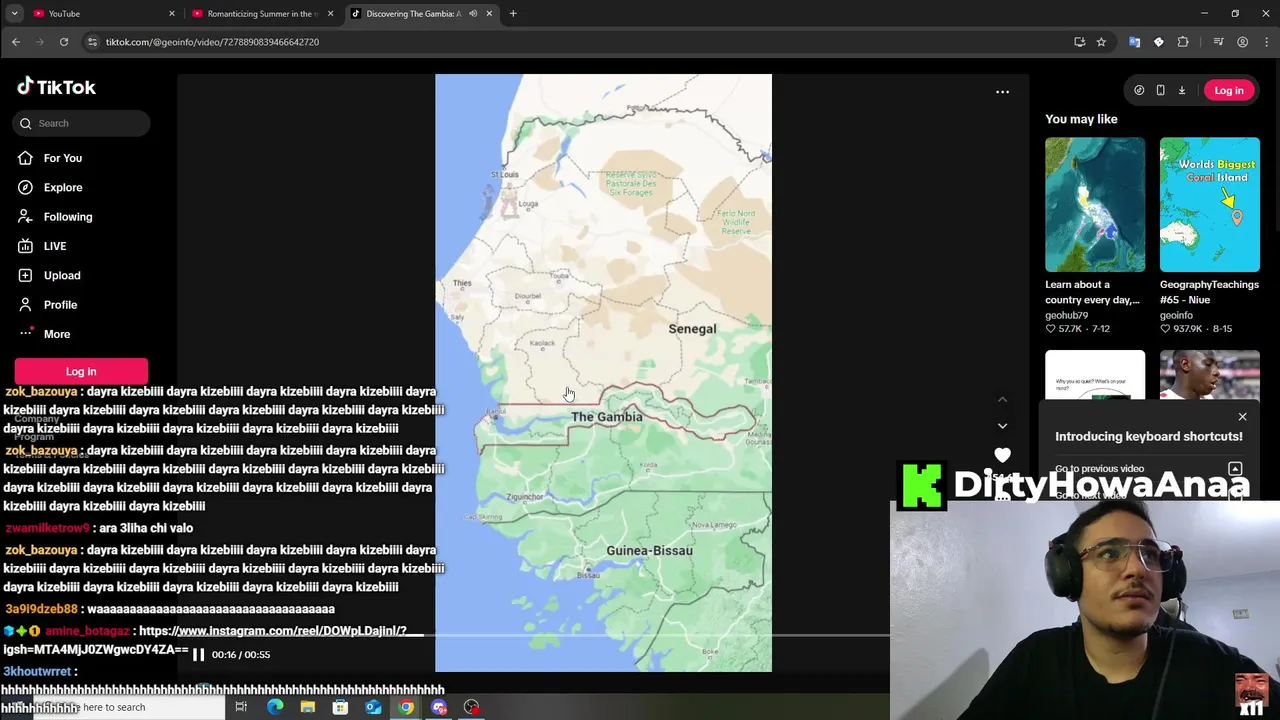Viewport: 1280px width, 720px height.
Task: Open the OBS taskbar icon
Action: point(471,707)
